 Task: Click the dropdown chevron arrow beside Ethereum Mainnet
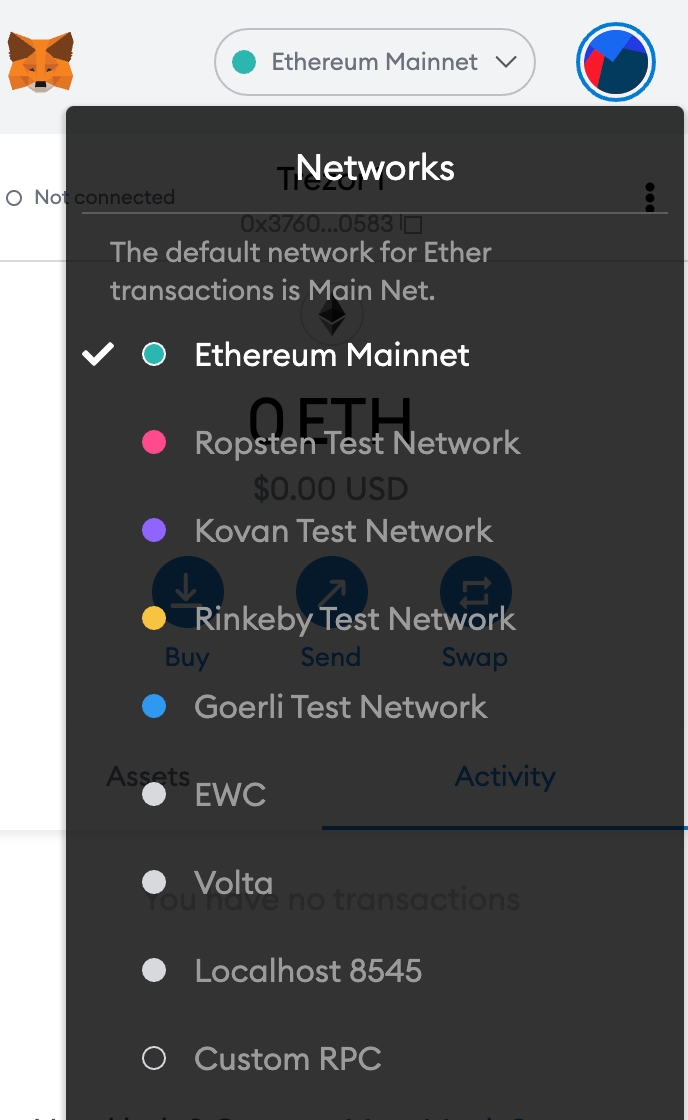point(506,62)
